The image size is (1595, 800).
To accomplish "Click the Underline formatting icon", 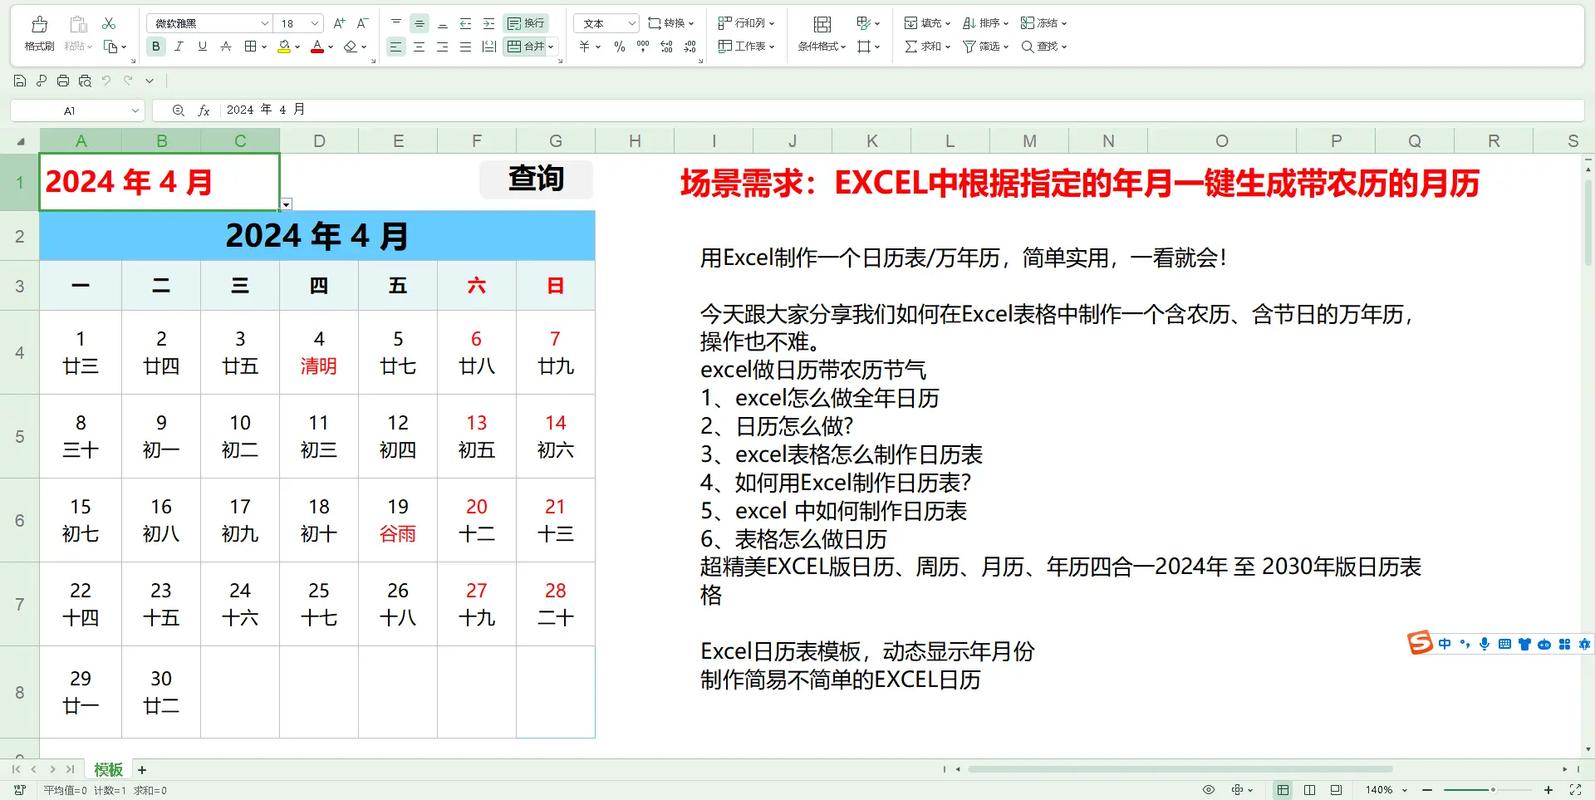I will [x=202, y=46].
